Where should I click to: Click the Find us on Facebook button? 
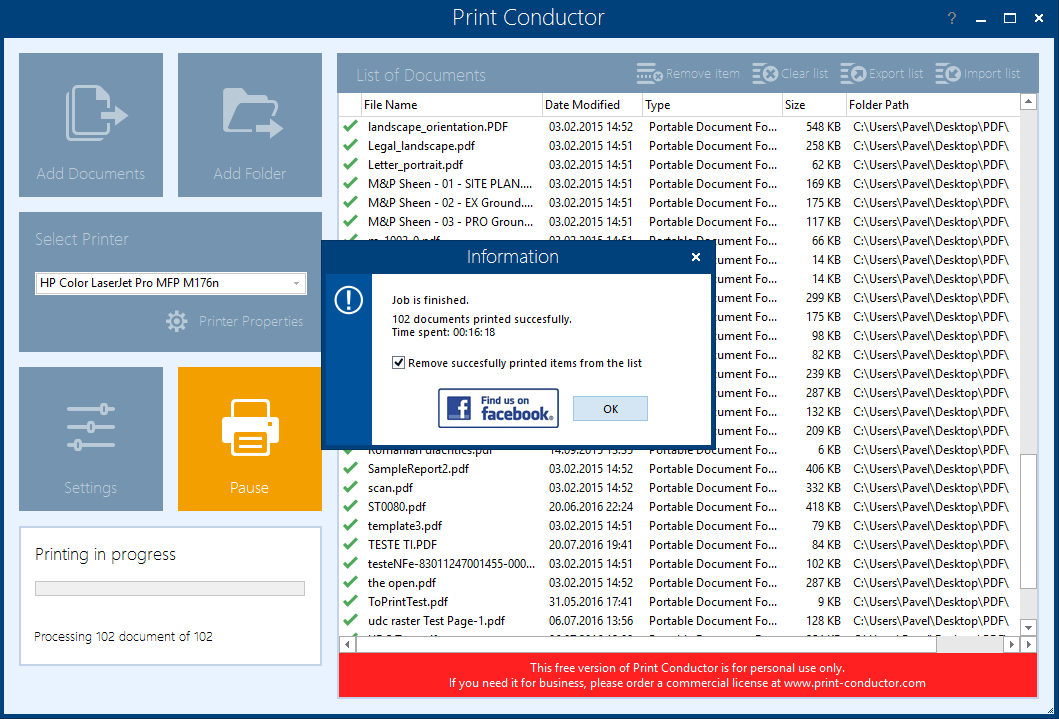[498, 408]
